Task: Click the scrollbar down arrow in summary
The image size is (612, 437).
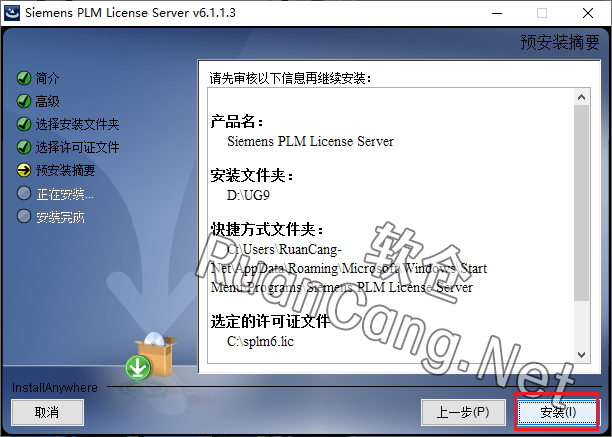Action: tap(582, 355)
